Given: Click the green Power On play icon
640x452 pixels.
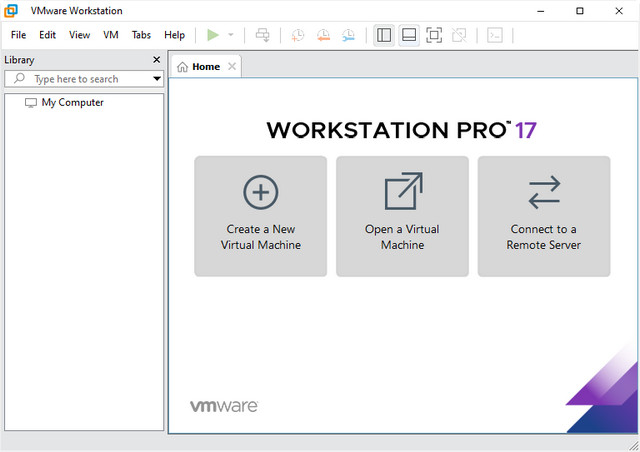Looking at the screenshot, I should [212, 35].
